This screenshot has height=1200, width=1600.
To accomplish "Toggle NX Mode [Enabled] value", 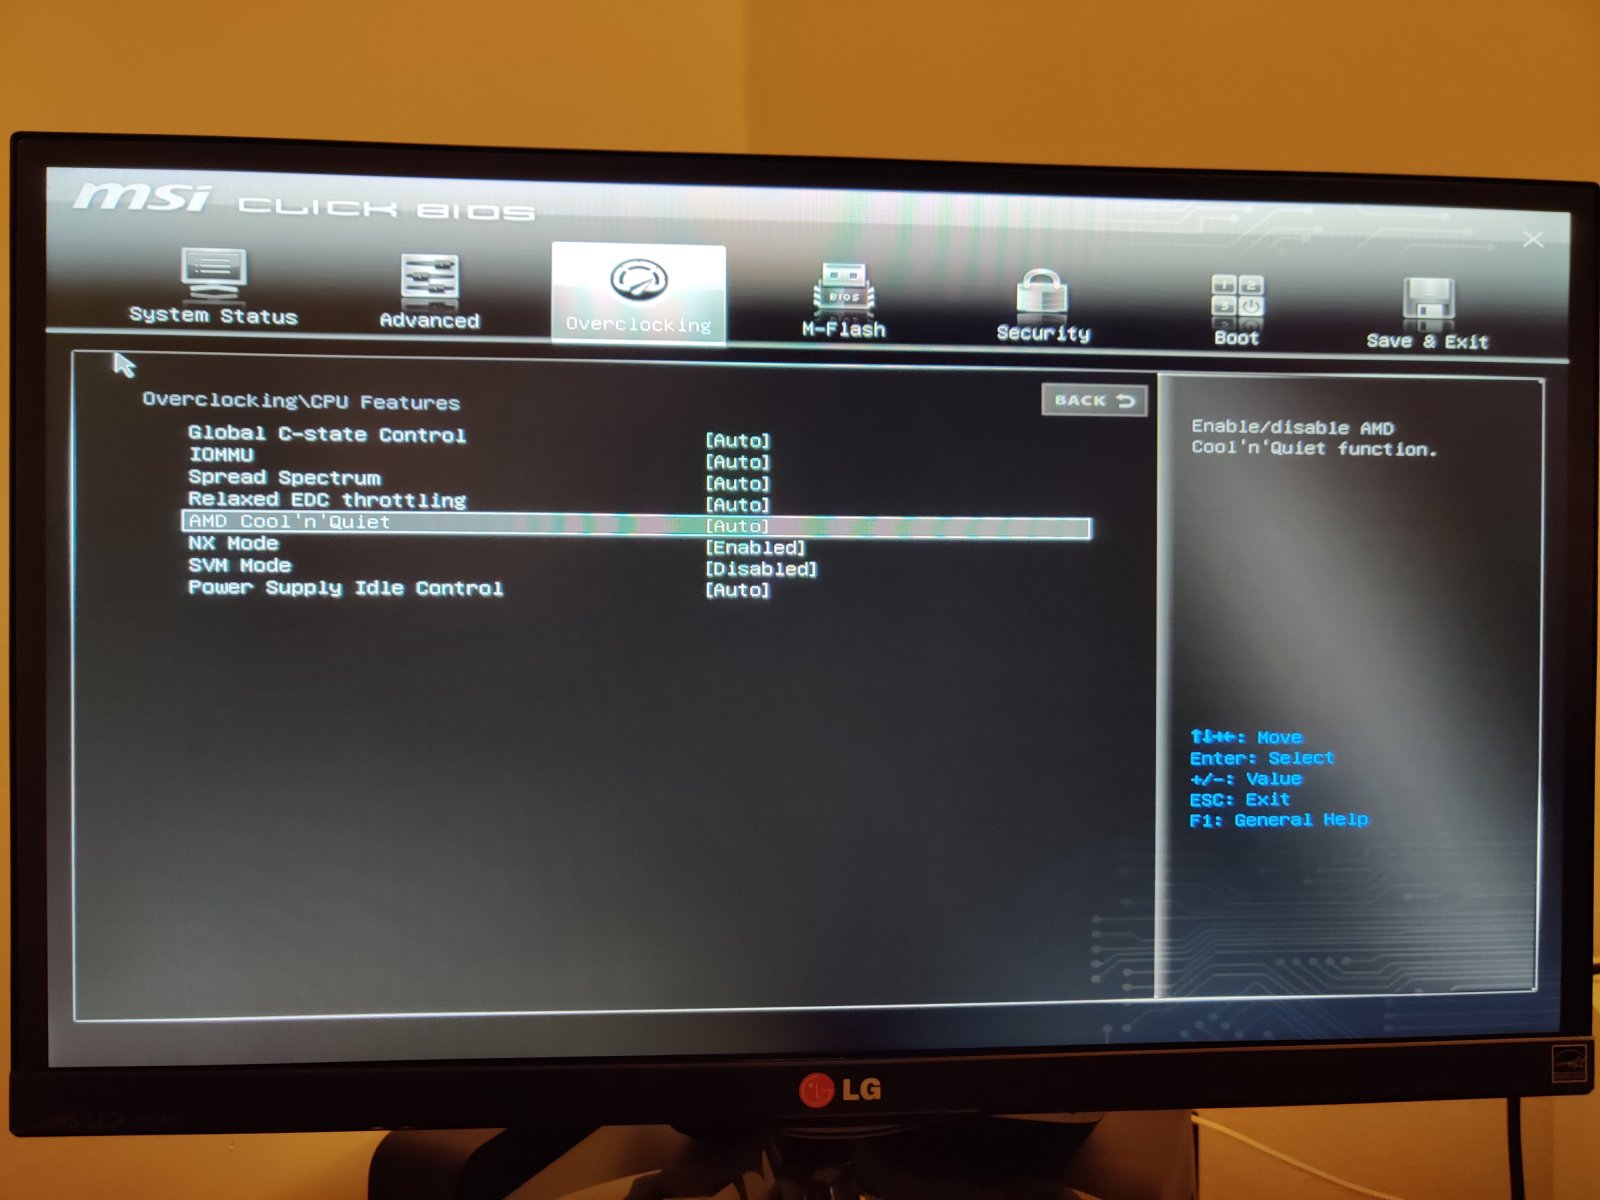I will tap(755, 548).
